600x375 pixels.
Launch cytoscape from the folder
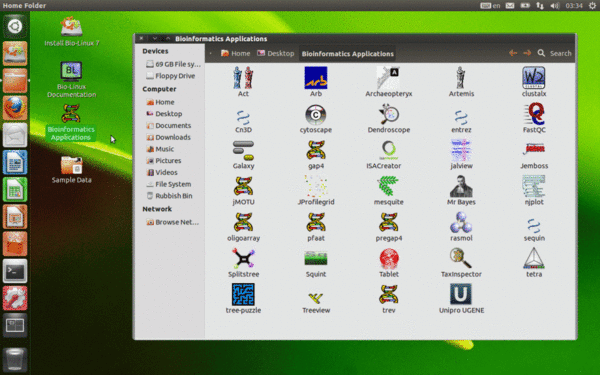coord(316,115)
